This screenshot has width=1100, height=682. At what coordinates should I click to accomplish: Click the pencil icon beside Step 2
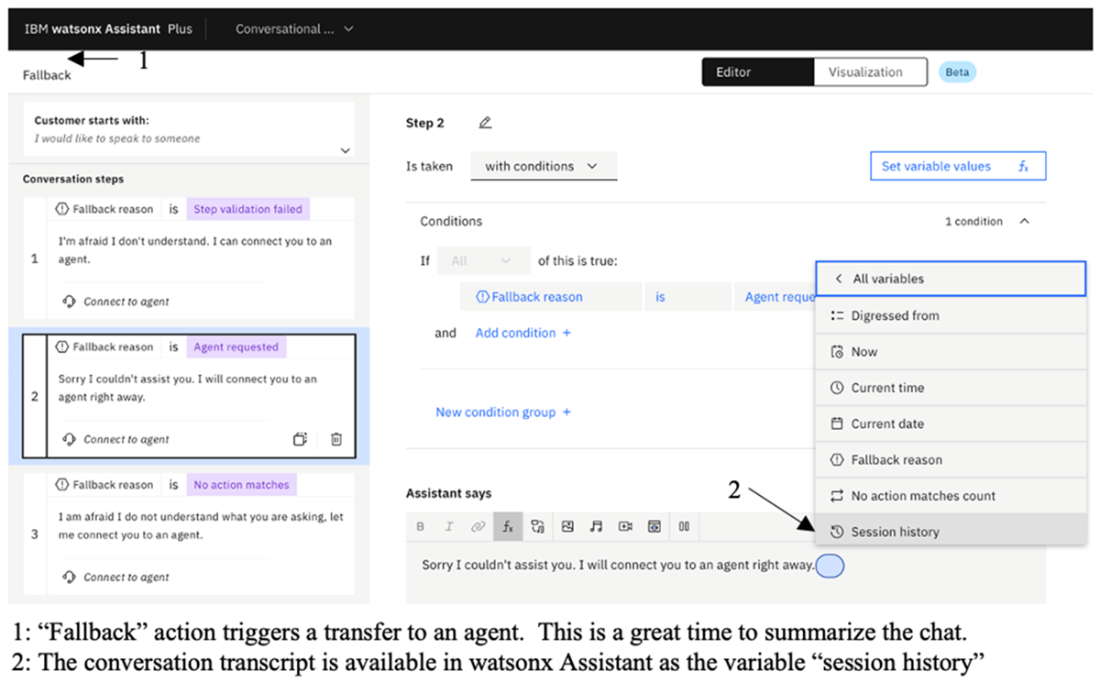point(485,123)
